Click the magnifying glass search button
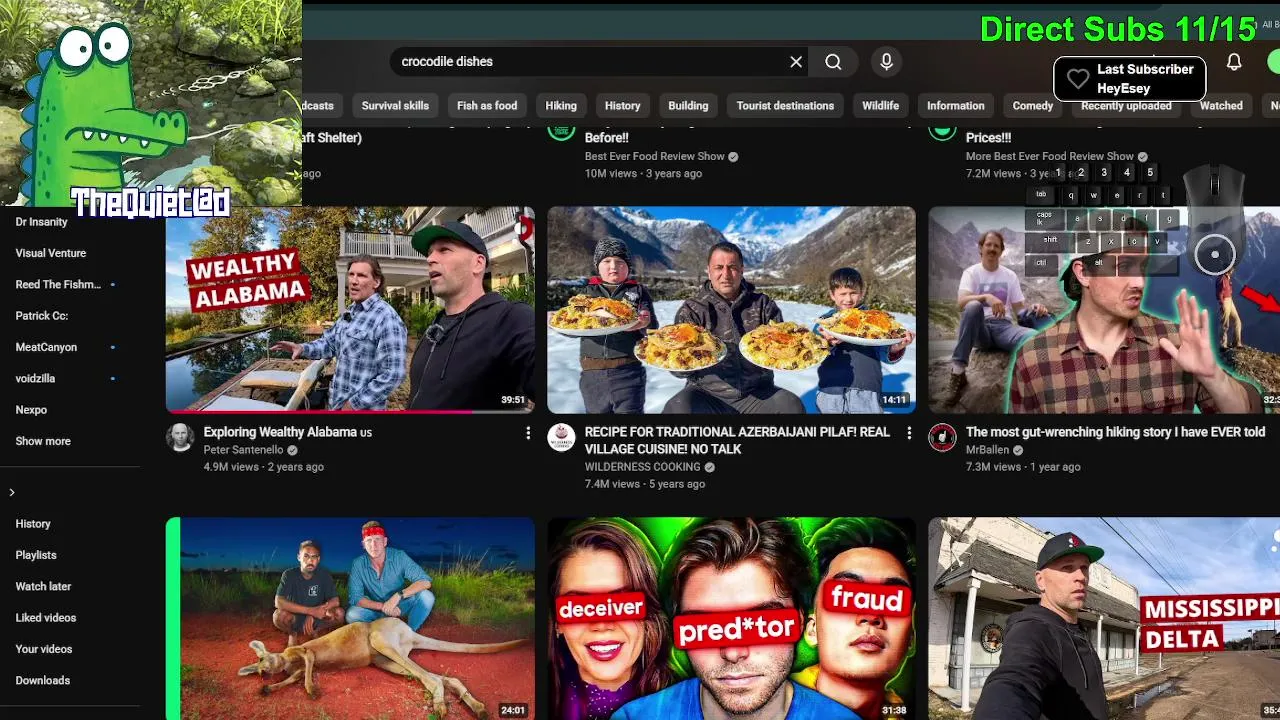 [x=833, y=62]
